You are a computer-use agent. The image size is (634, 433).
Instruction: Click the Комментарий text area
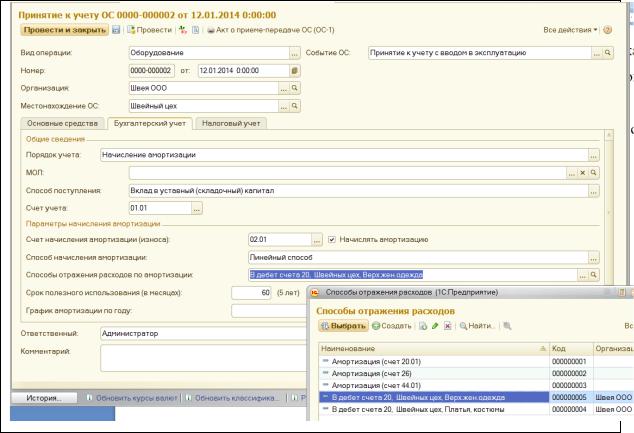click(203, 358)
